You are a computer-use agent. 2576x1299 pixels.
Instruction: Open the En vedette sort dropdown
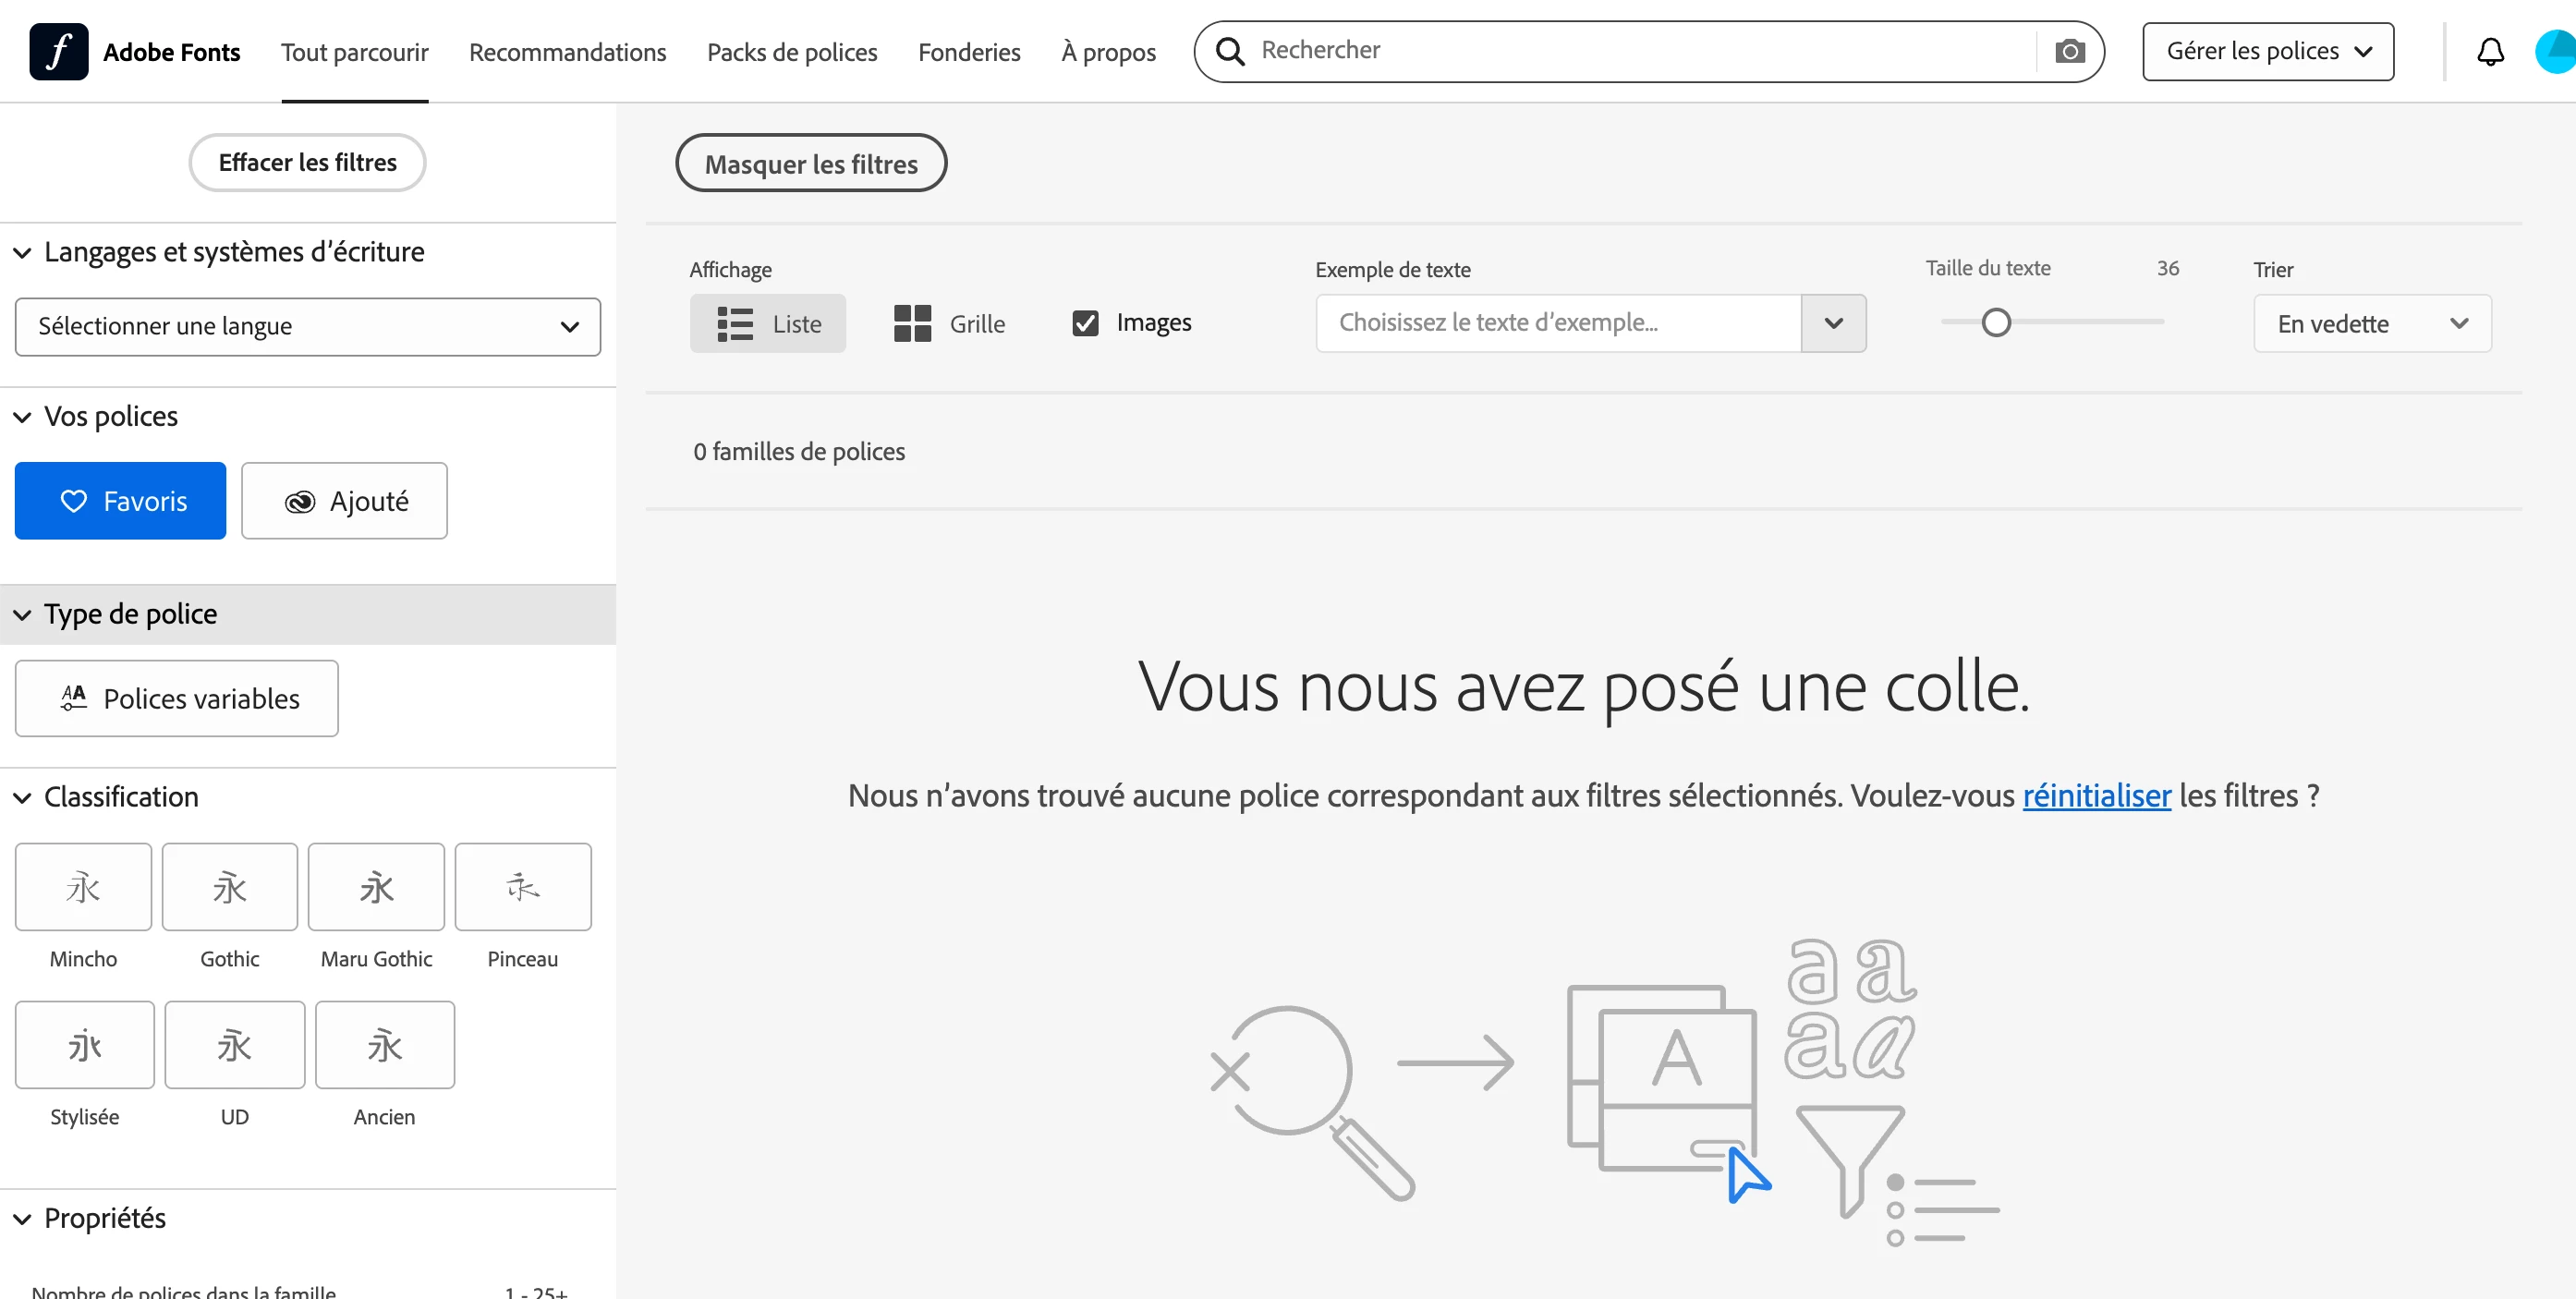tap(2371, 323)
